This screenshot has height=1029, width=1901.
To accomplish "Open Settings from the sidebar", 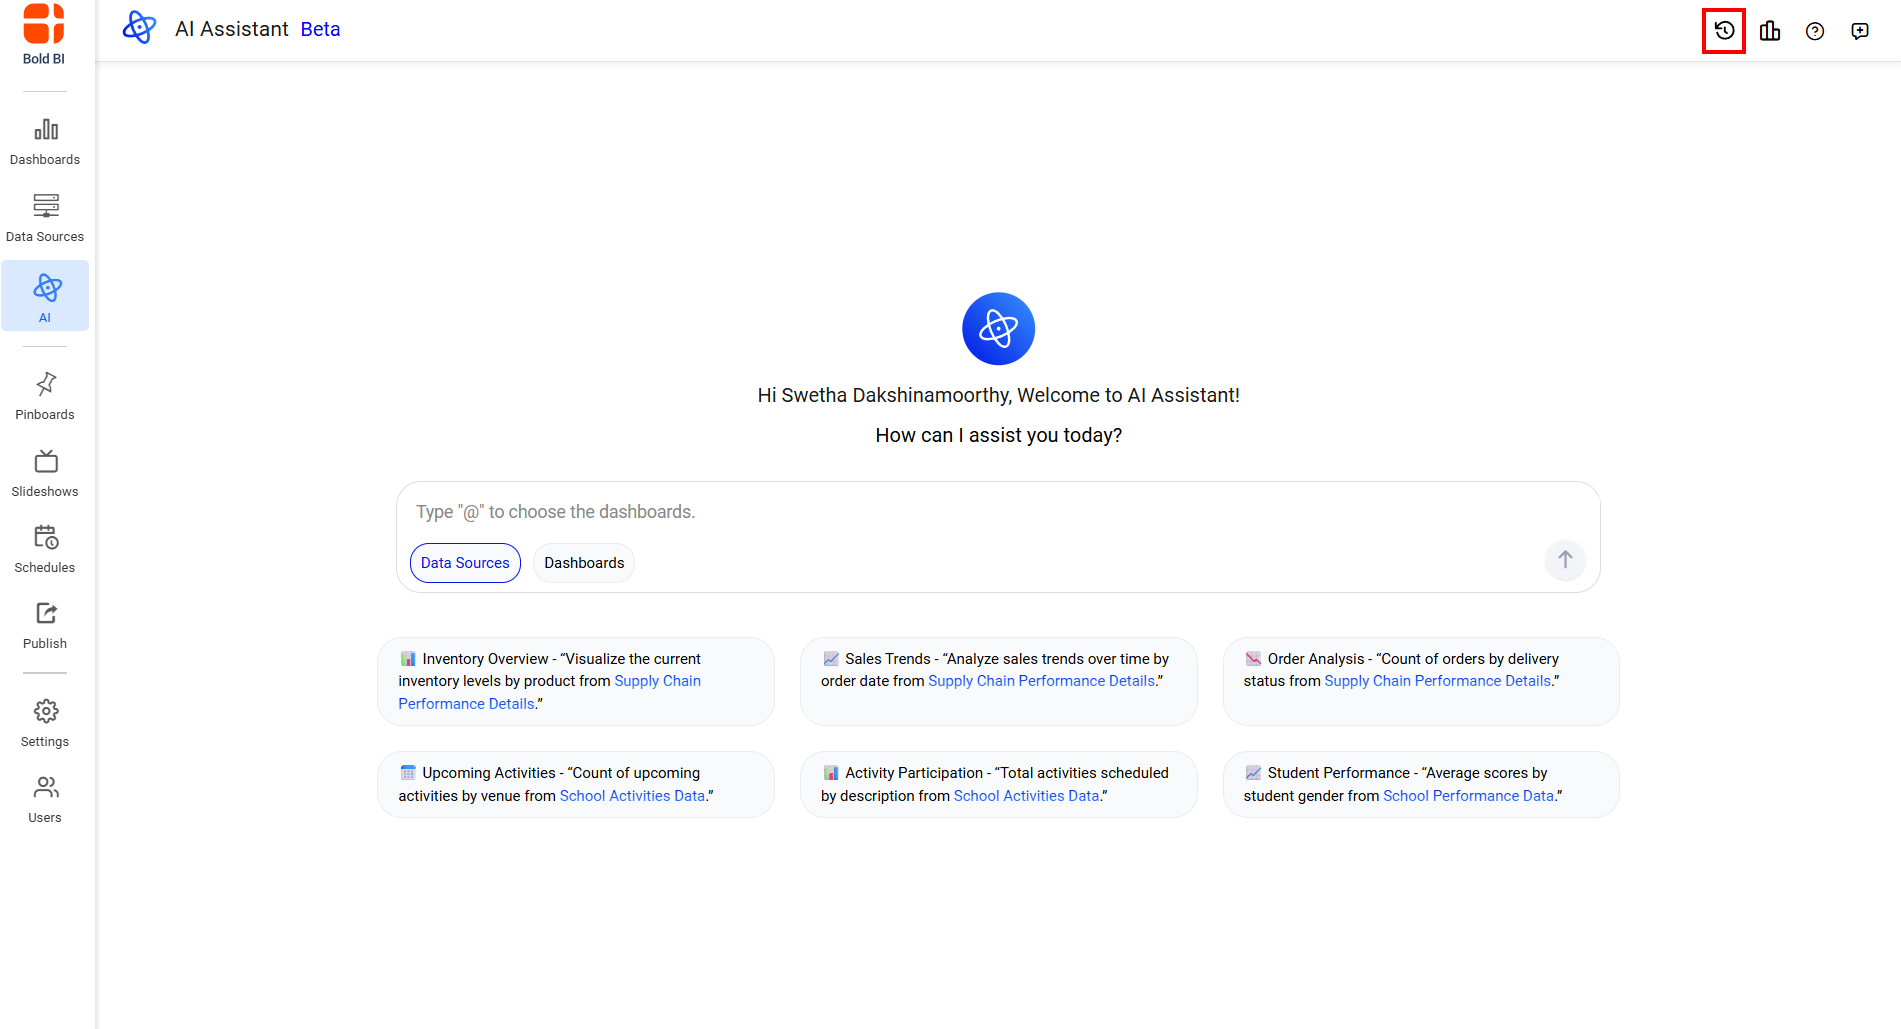I will point(45,723).
